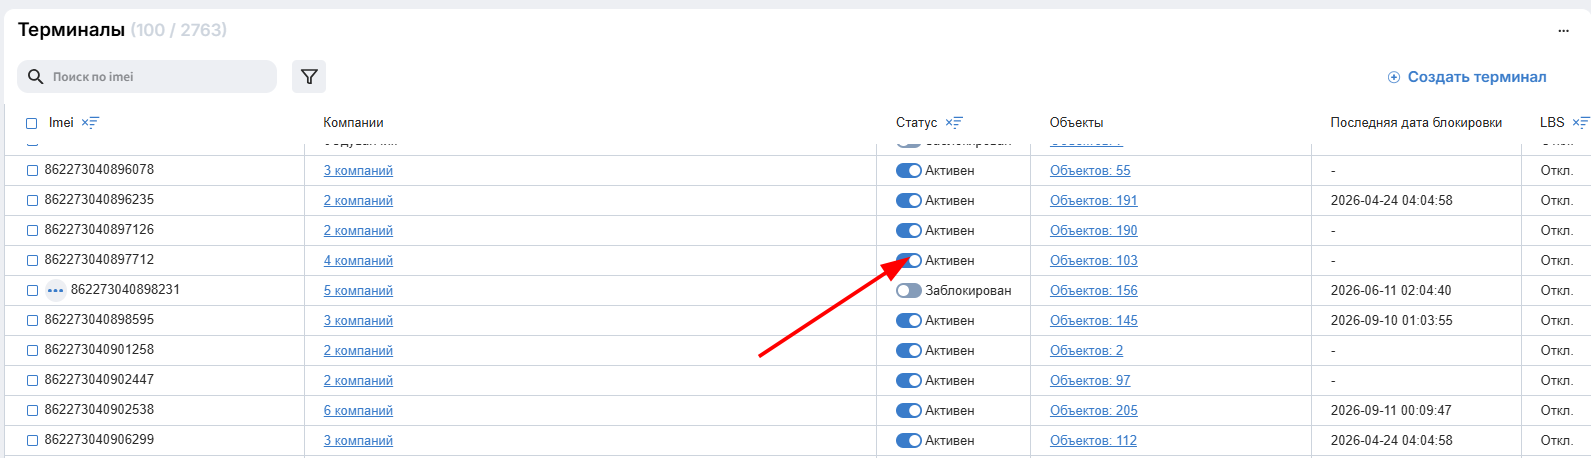Toggle status switch for terminal 862273040896235
Viewport: 1591px width, 458px height.
908,201
